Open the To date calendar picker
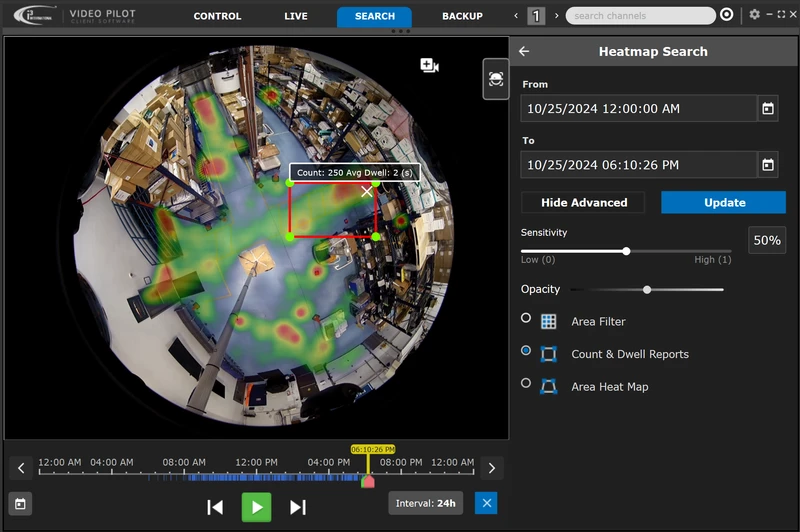 (768, 165)
